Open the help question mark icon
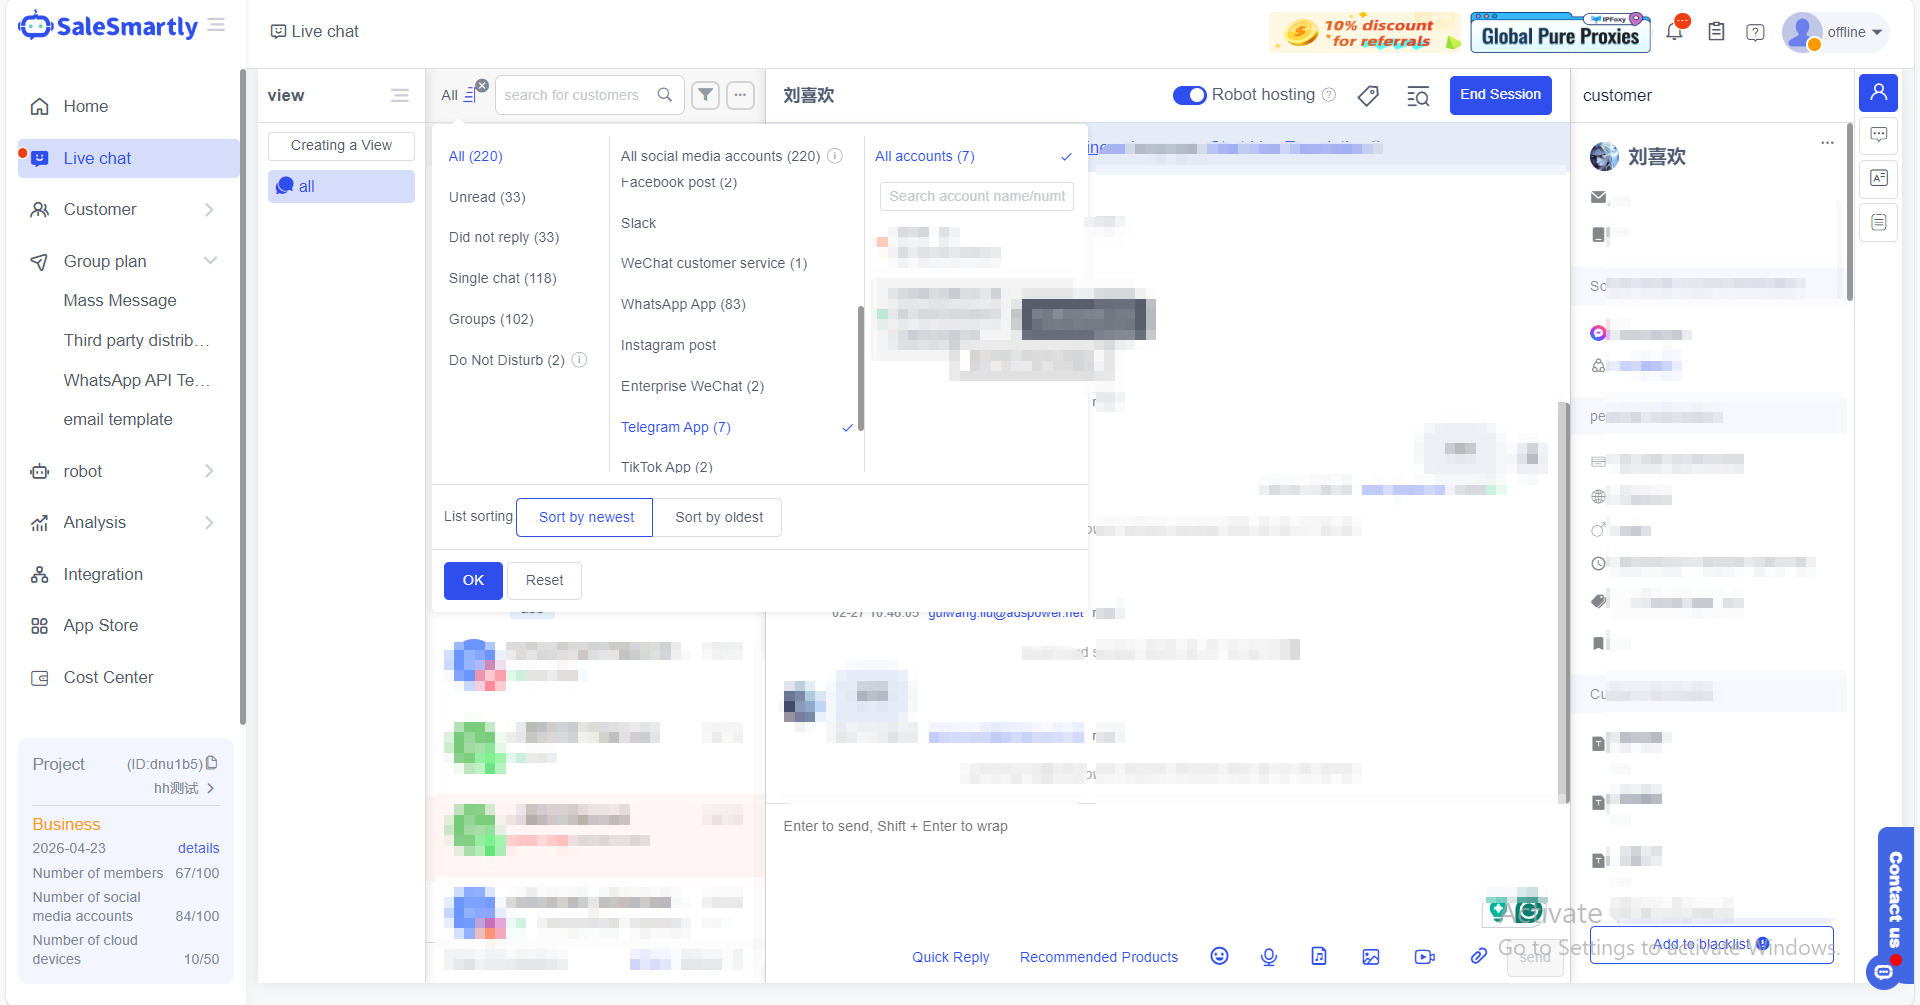The image size is (1920, 1005). point(1755,32)
